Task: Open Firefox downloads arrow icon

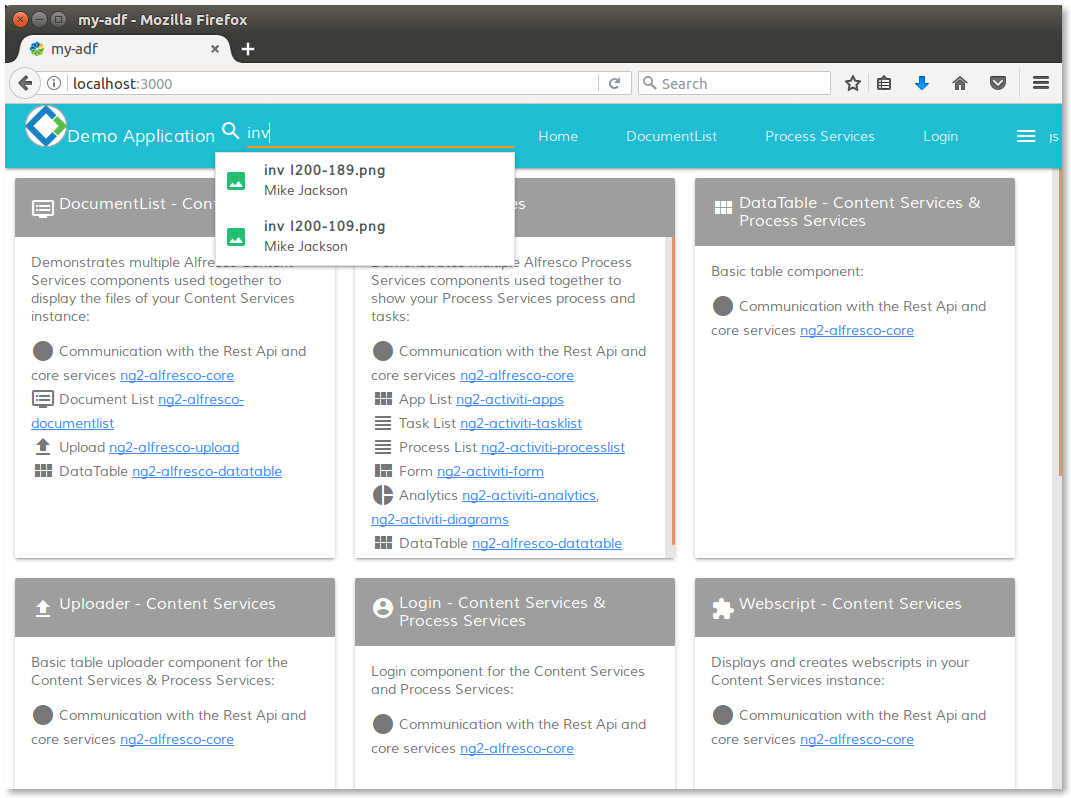Action: point(922,84)
